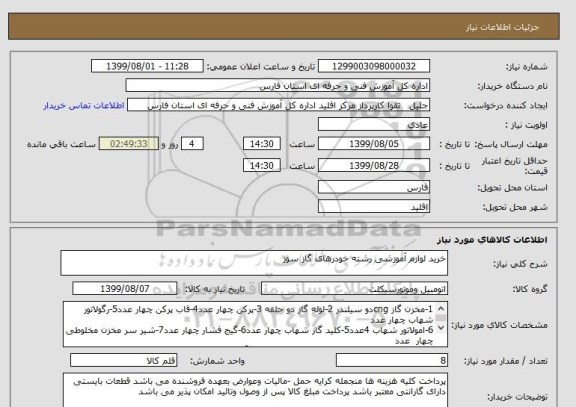Click response deadline date 1399/08/05
The image size is (576, 407).
click(374, 144)
